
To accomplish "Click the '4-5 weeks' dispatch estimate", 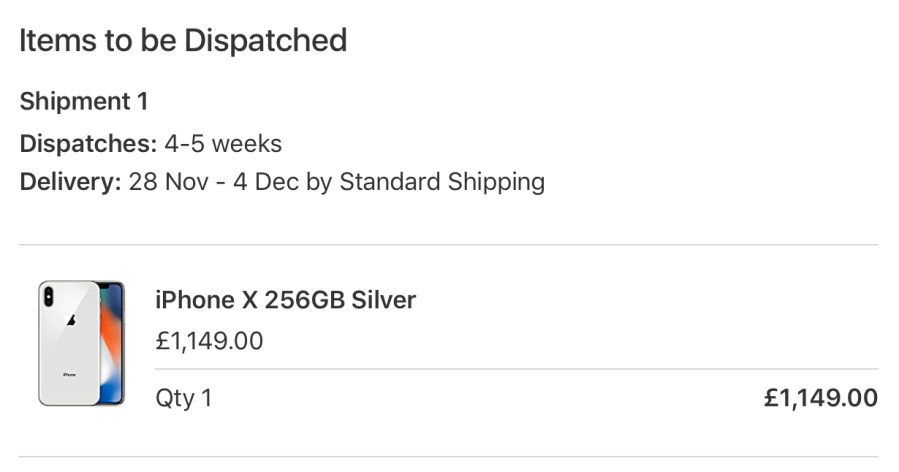I will click(223, 143).
